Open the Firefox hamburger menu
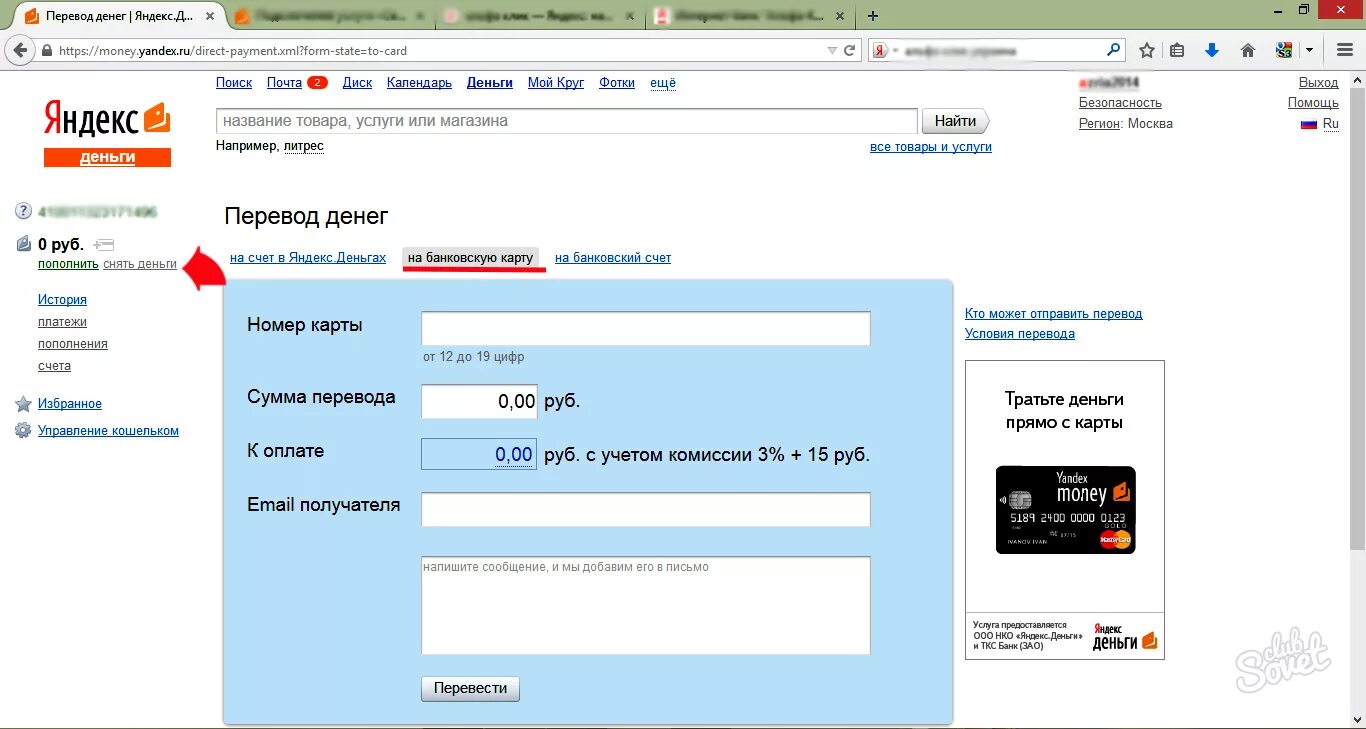 pyautogui.click(x=1345, y=50)
